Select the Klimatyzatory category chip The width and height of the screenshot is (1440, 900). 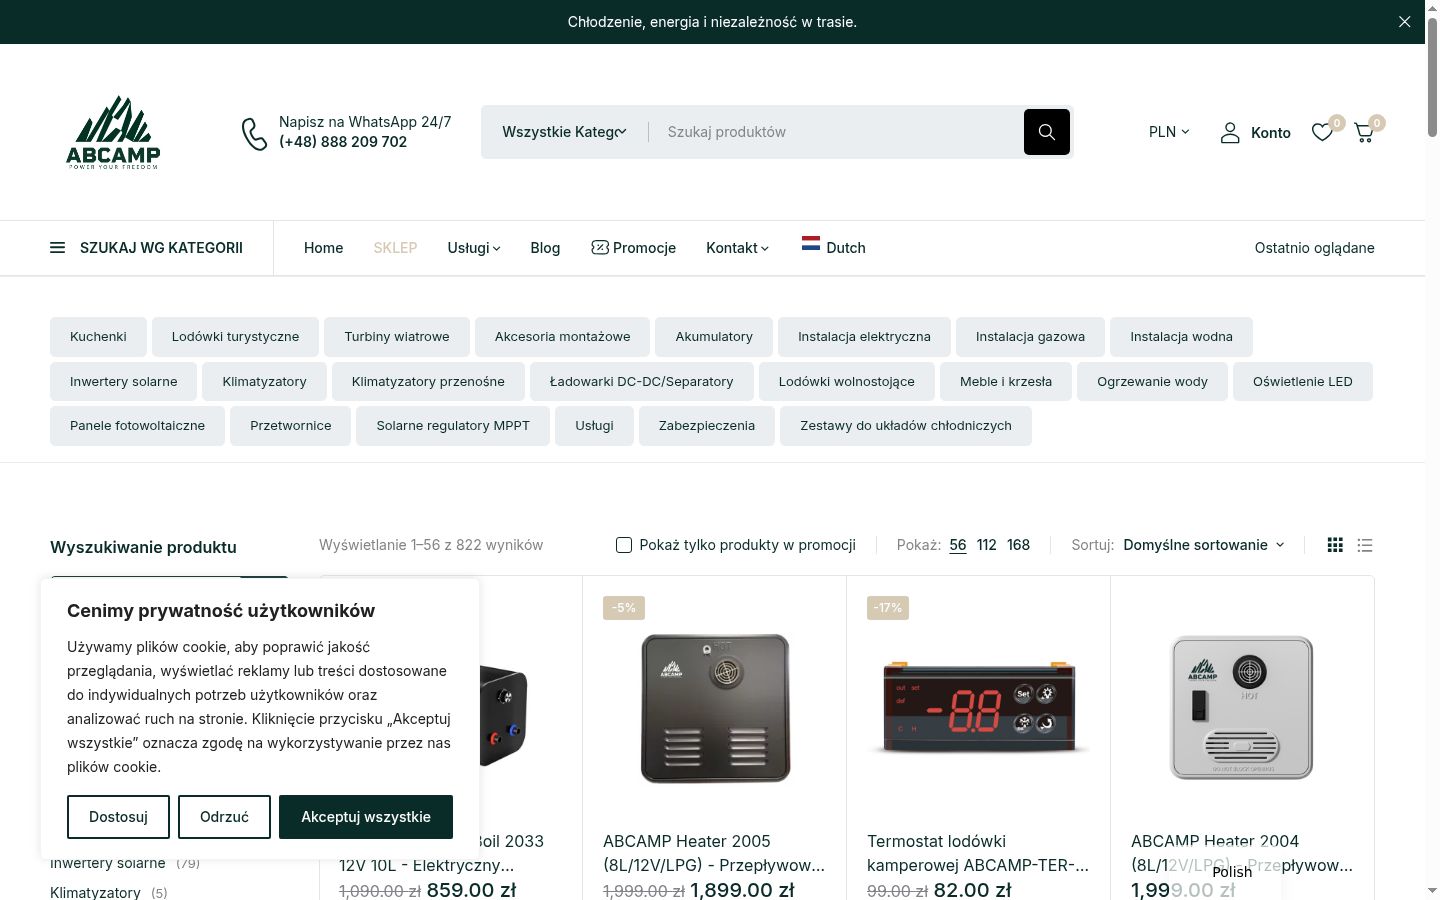click(x=264, y=381)
